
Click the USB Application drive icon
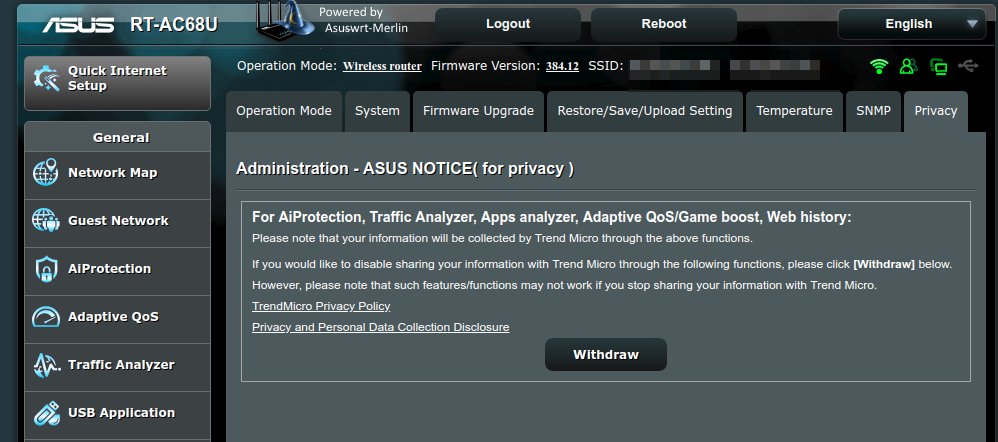click(x=46, y=413)
